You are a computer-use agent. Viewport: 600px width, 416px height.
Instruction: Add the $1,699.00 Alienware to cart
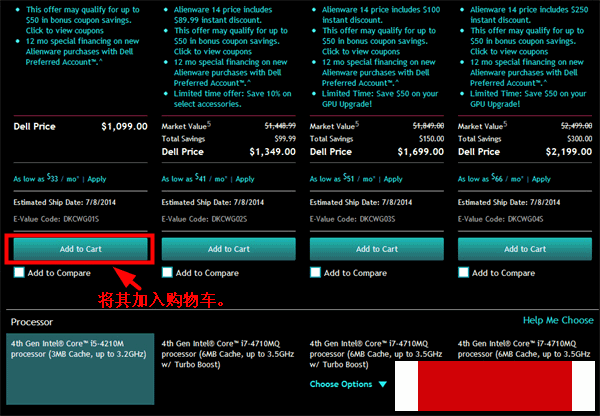377,249
